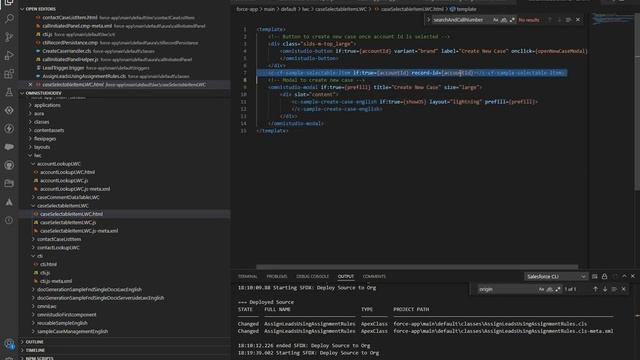Select the Output tab

point(345,276)
